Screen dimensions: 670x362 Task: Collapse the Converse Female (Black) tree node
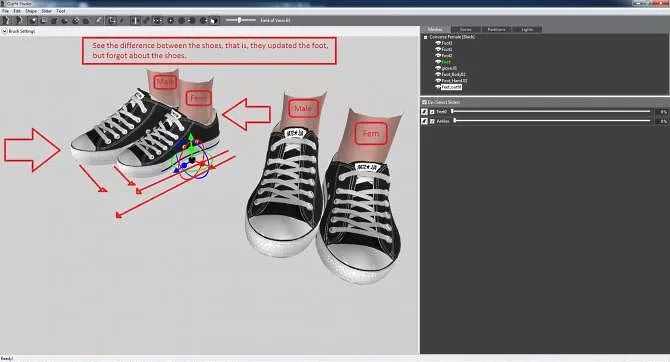[x=426, y=37]
